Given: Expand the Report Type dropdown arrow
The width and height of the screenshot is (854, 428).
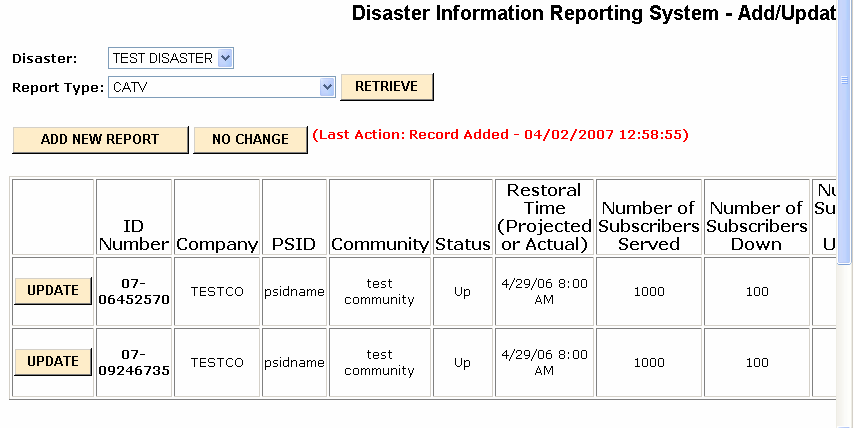Looking at the screenshot, I should point(326,87).
